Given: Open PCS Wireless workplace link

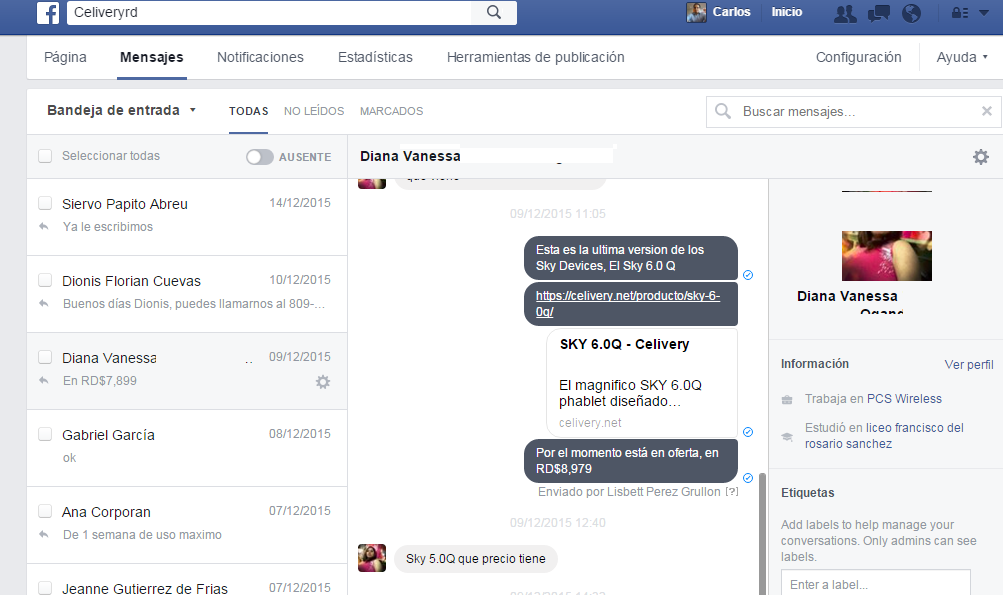Looking at the screenshot, I should 904,399.
